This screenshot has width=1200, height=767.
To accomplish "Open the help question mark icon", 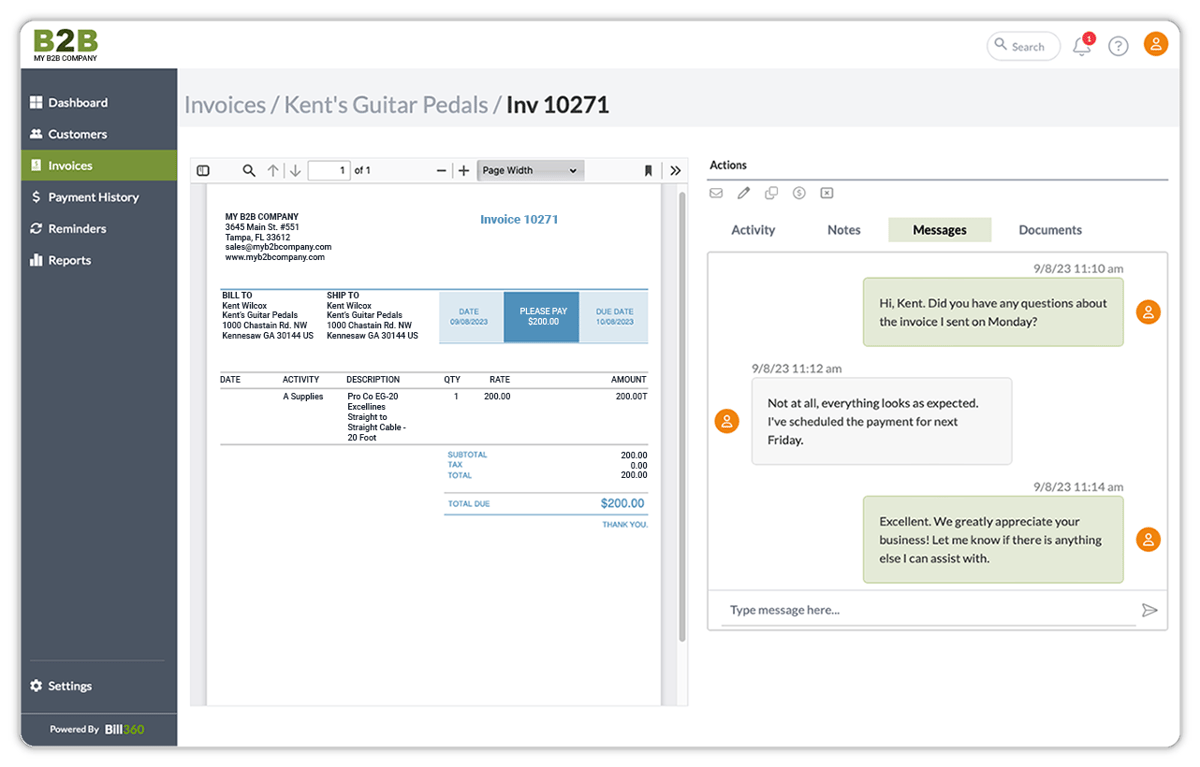I will 1118,46.
